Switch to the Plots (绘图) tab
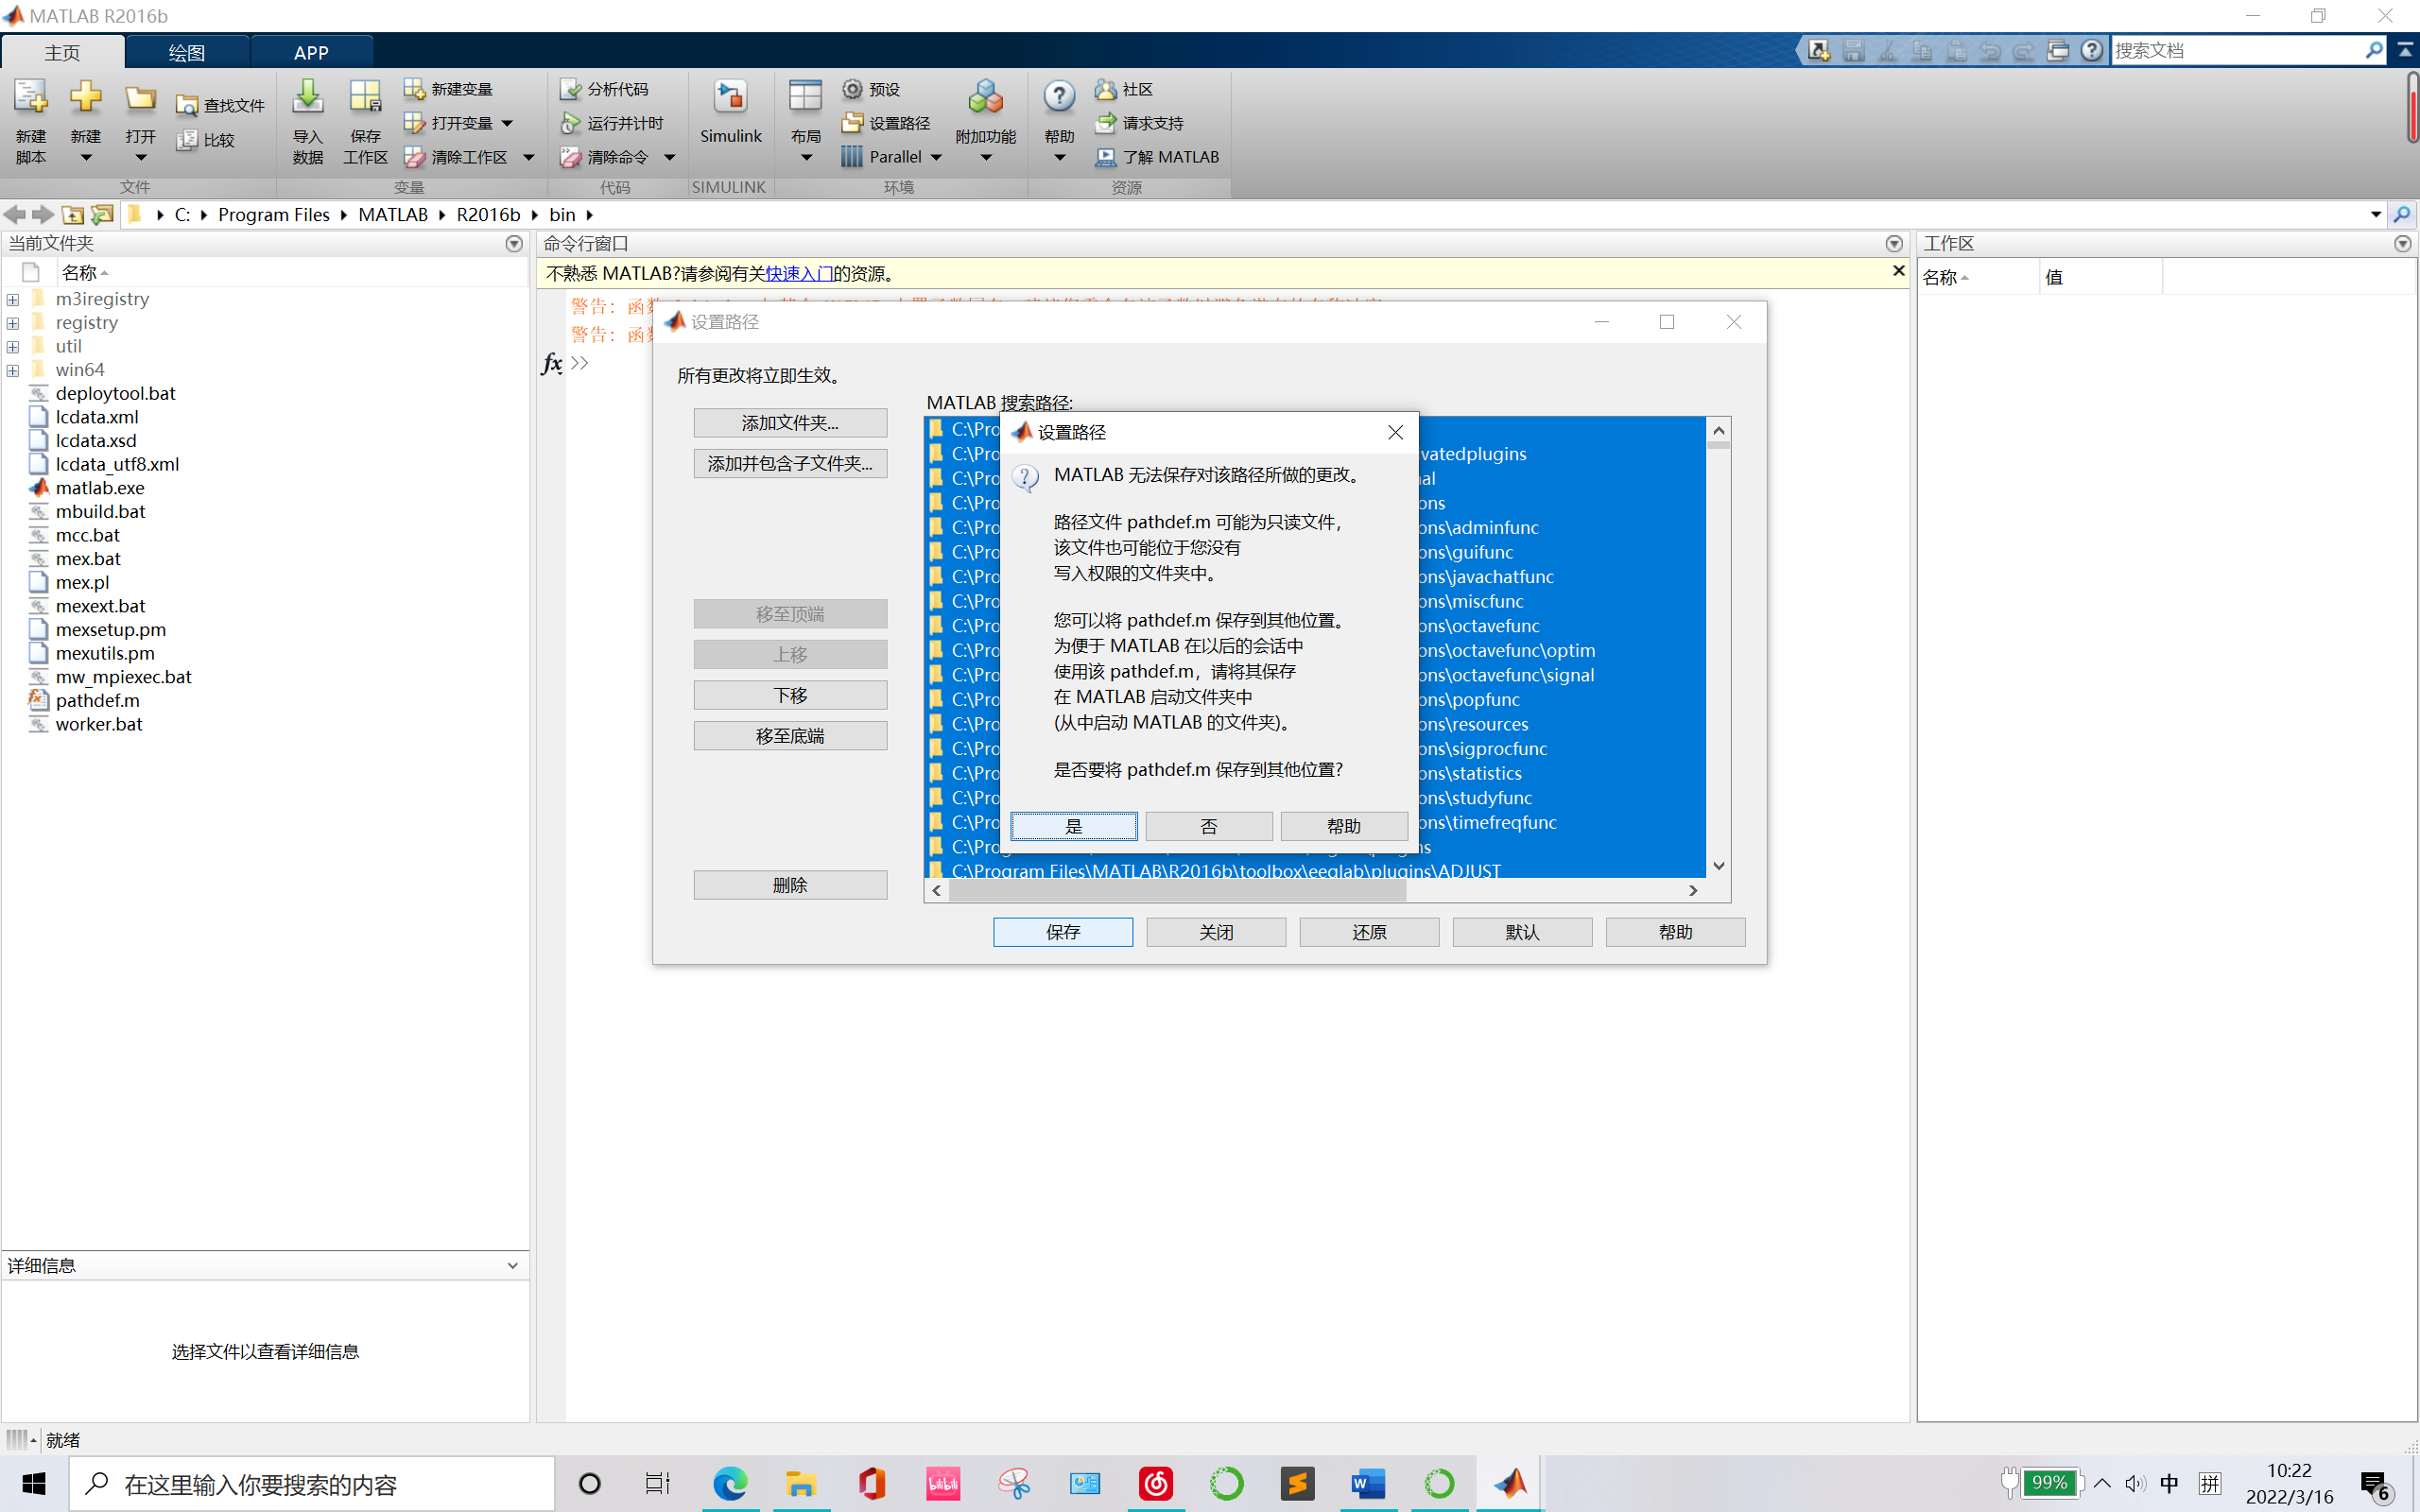 186,52
